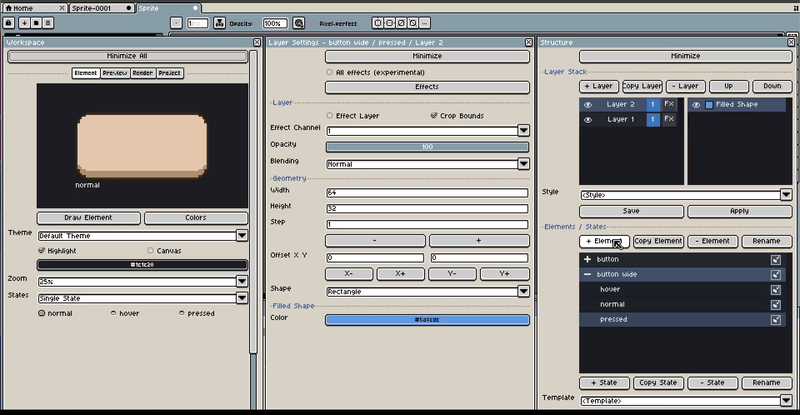Switch to the Render tab in Workspace
This screenshot has height=415, width=800.
pos(143,73)
